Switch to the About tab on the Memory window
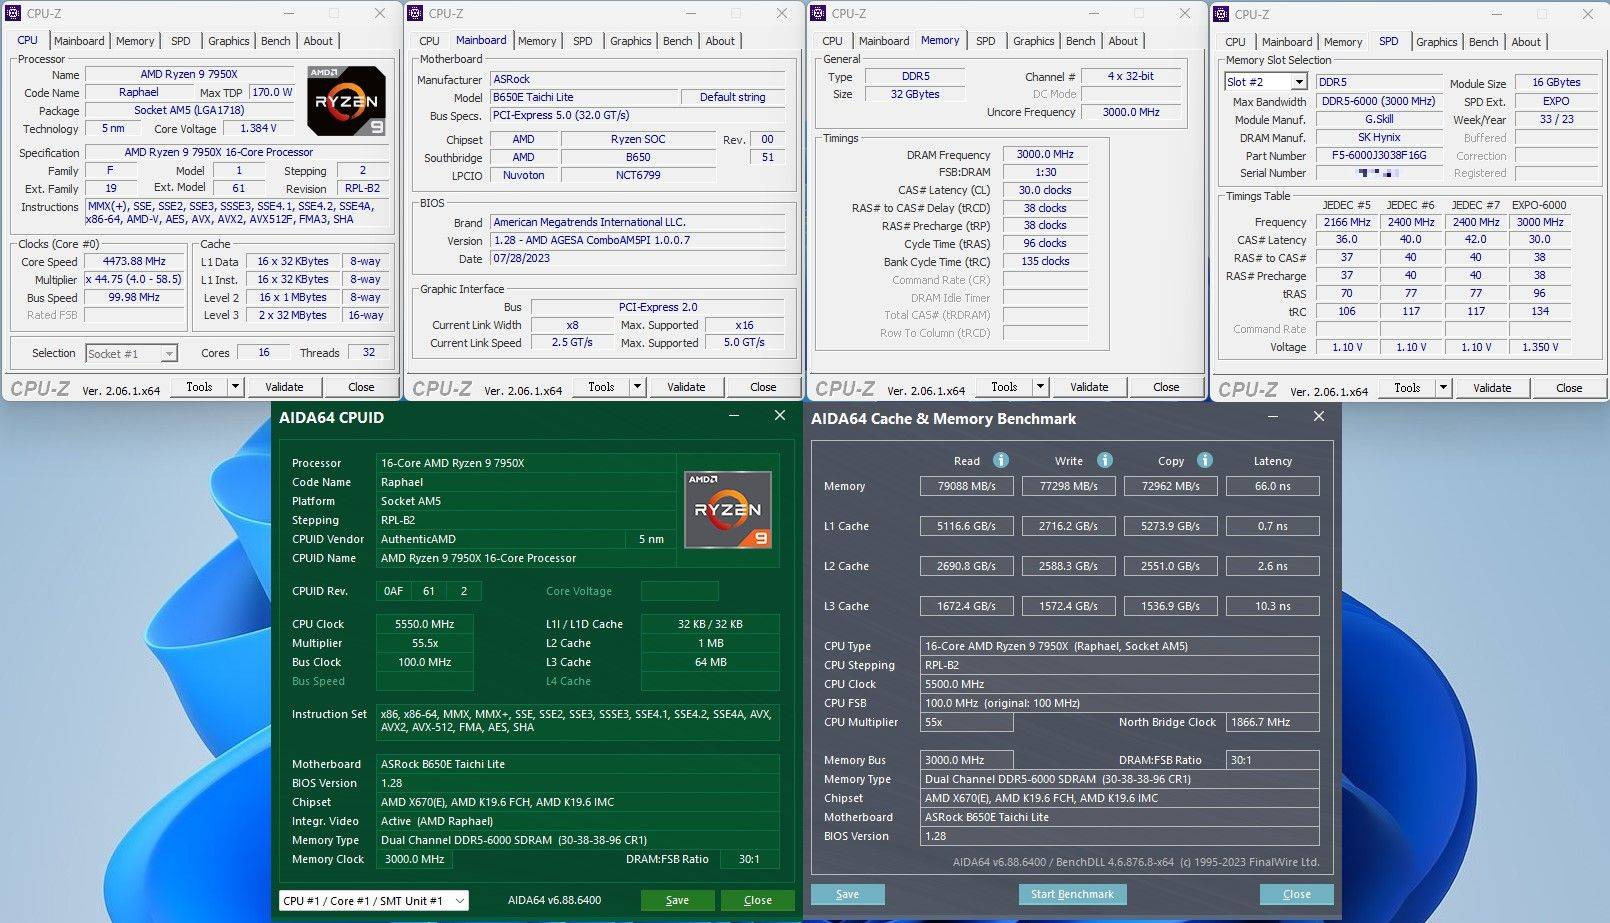 pos(1123,41)
